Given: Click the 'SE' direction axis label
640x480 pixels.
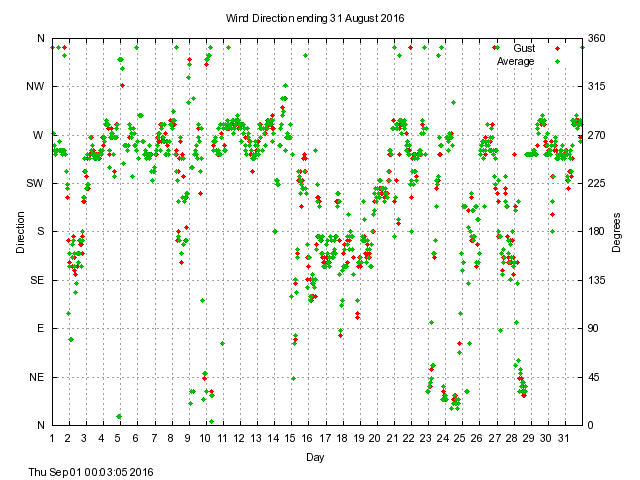Looking at the screenshot, I should (37, 280).
